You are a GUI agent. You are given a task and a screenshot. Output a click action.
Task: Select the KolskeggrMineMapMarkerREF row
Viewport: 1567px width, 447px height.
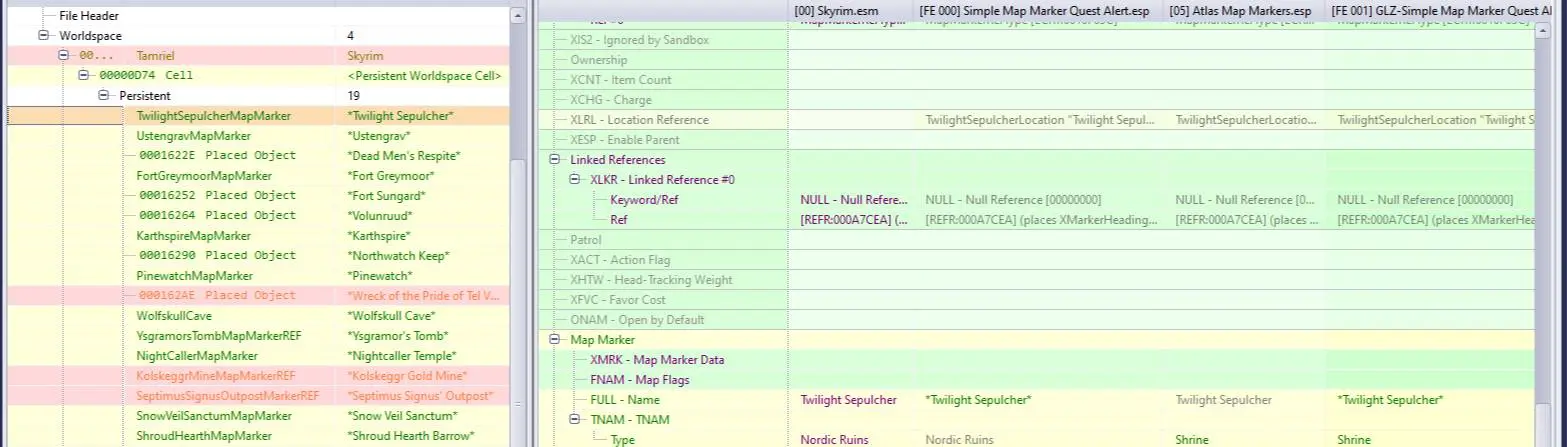(258, 376)
